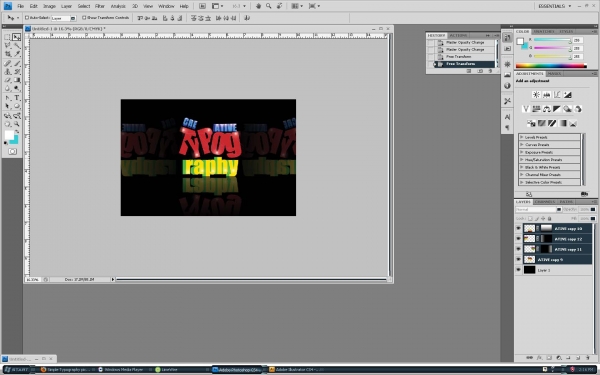Add a Curves adjustment from the icon
Screen dimensions: 600x375
557,95
